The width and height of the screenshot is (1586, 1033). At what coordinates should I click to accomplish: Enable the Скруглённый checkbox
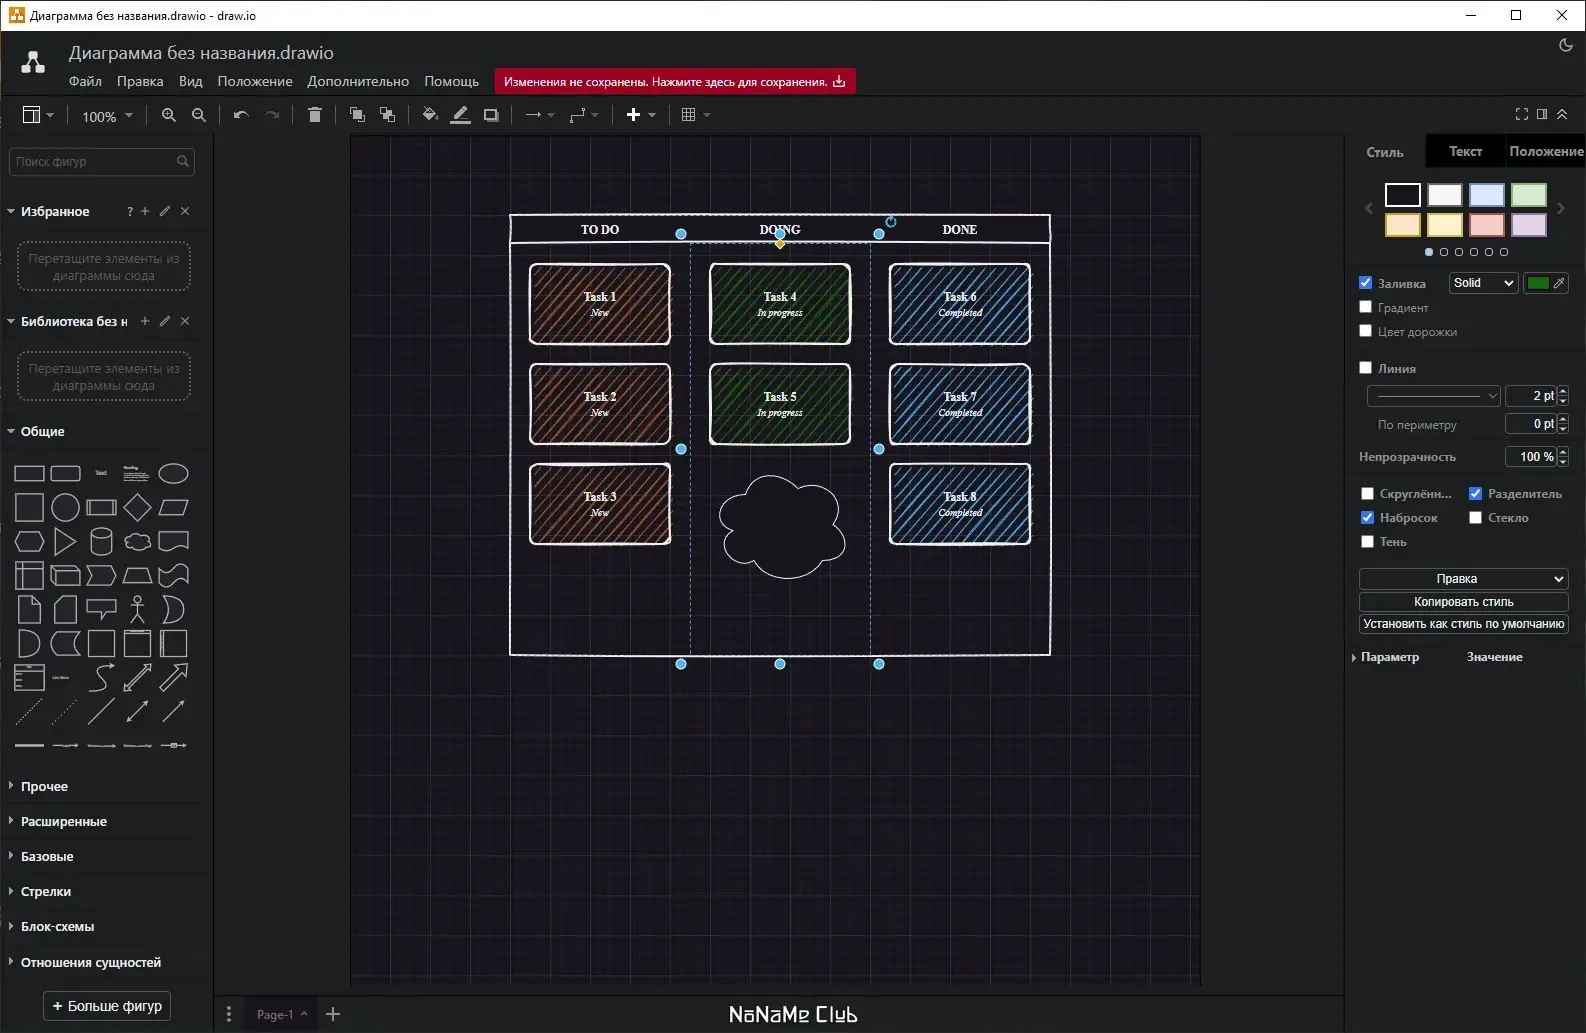[1367, 493]
